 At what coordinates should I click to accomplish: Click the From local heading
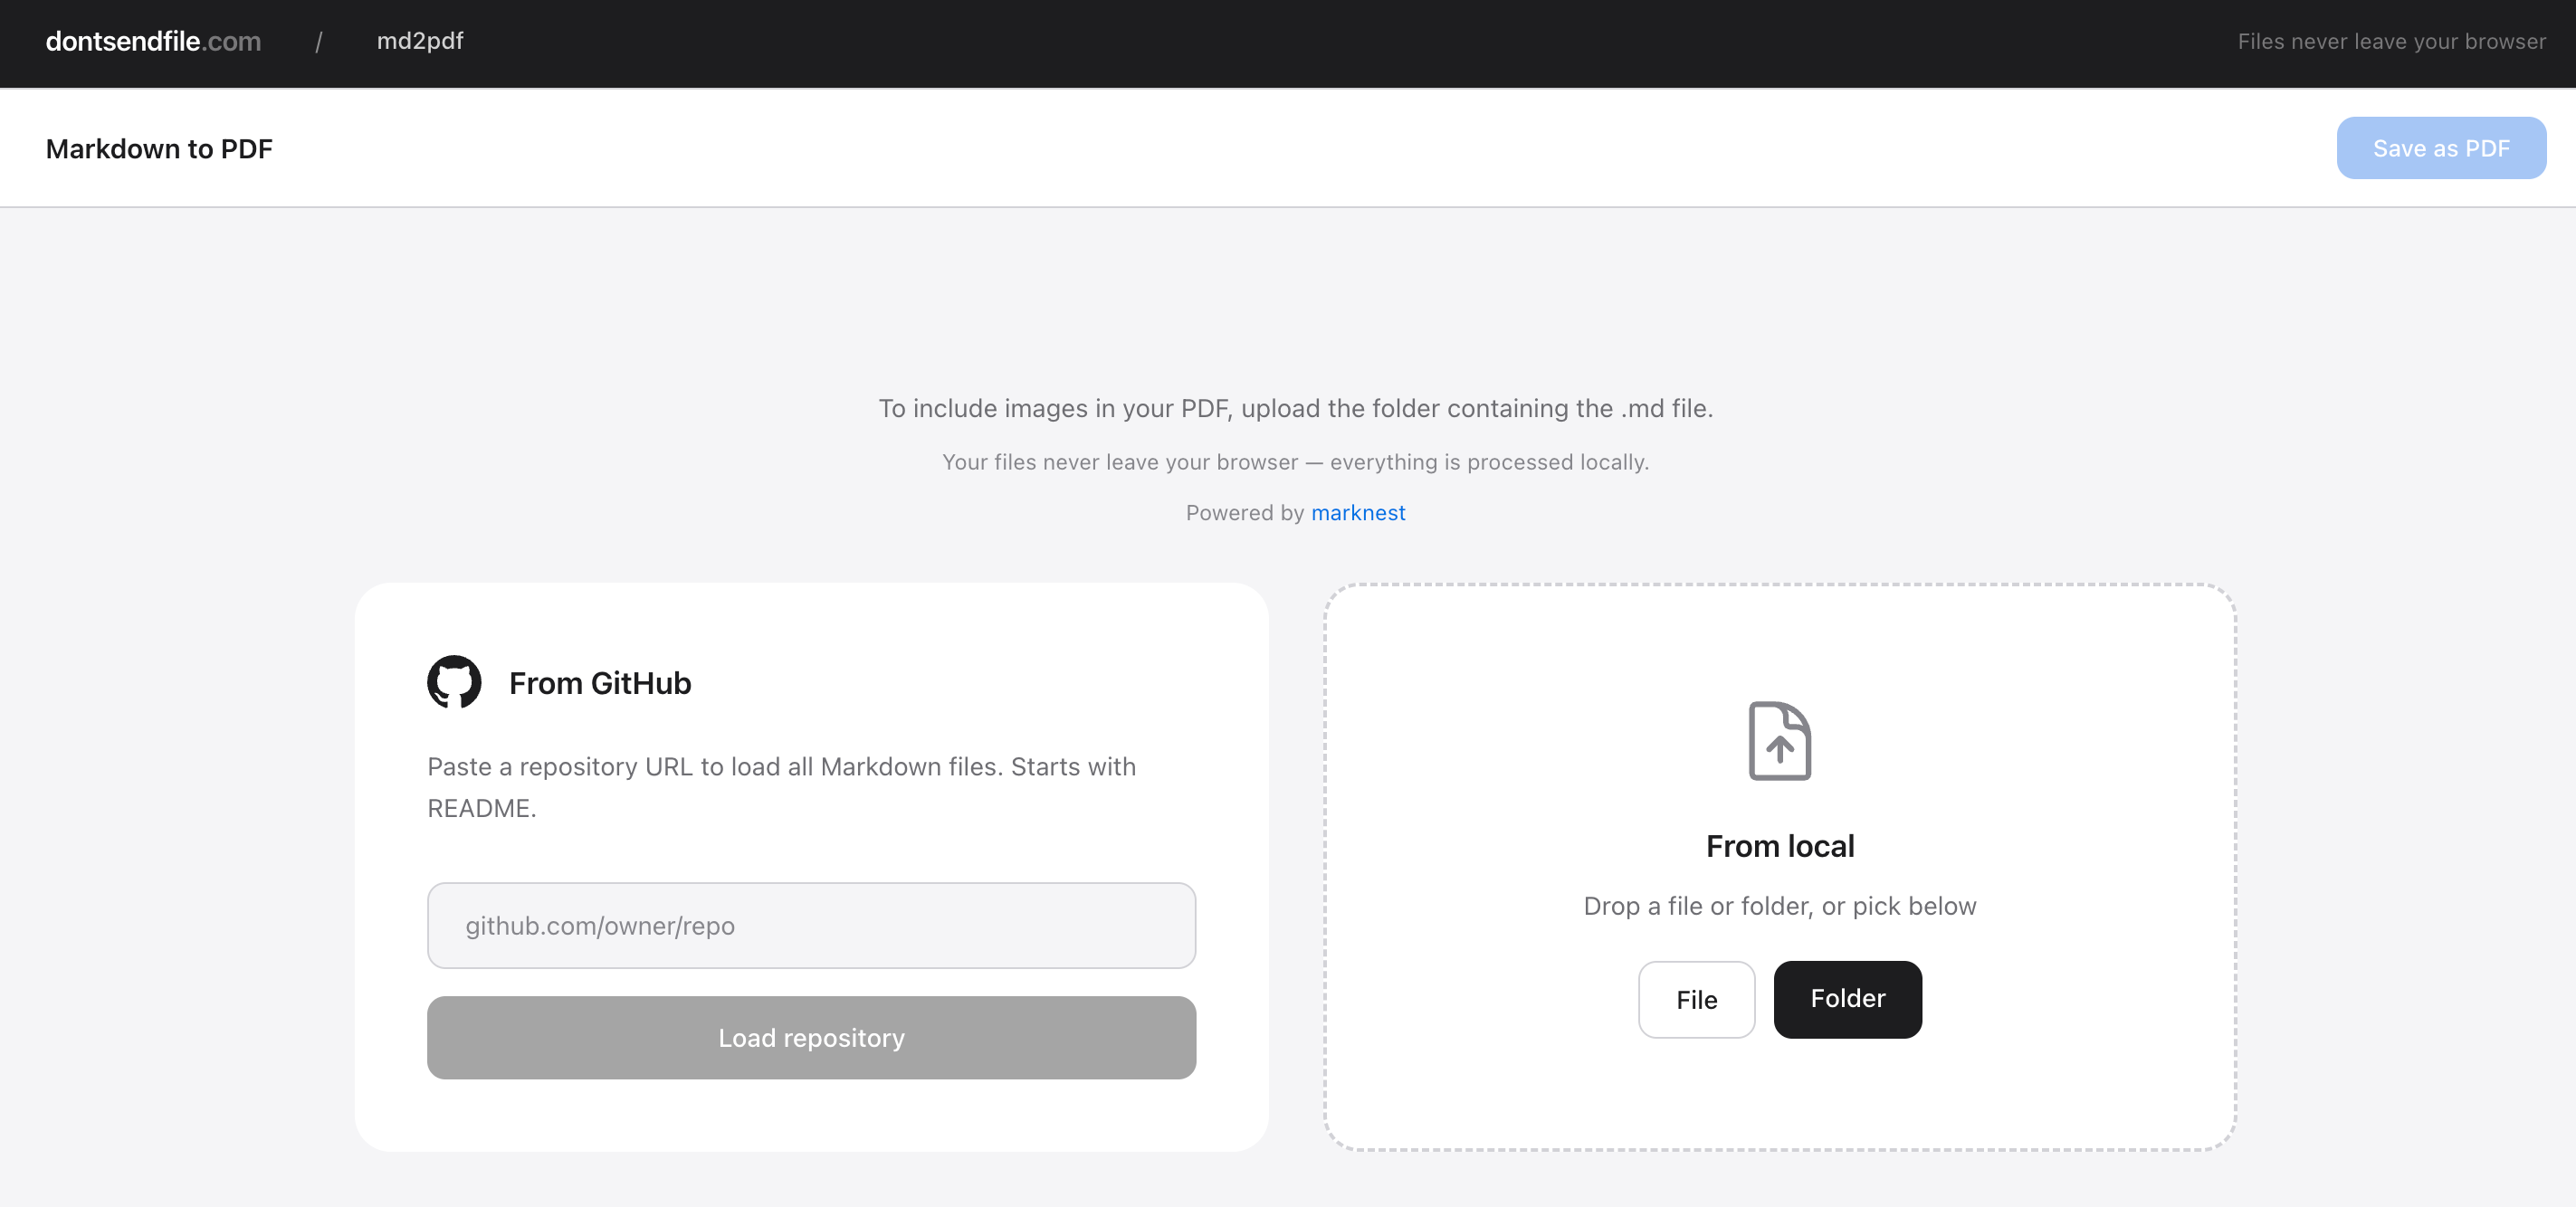pyautogui.click(x=1780, y=846)
